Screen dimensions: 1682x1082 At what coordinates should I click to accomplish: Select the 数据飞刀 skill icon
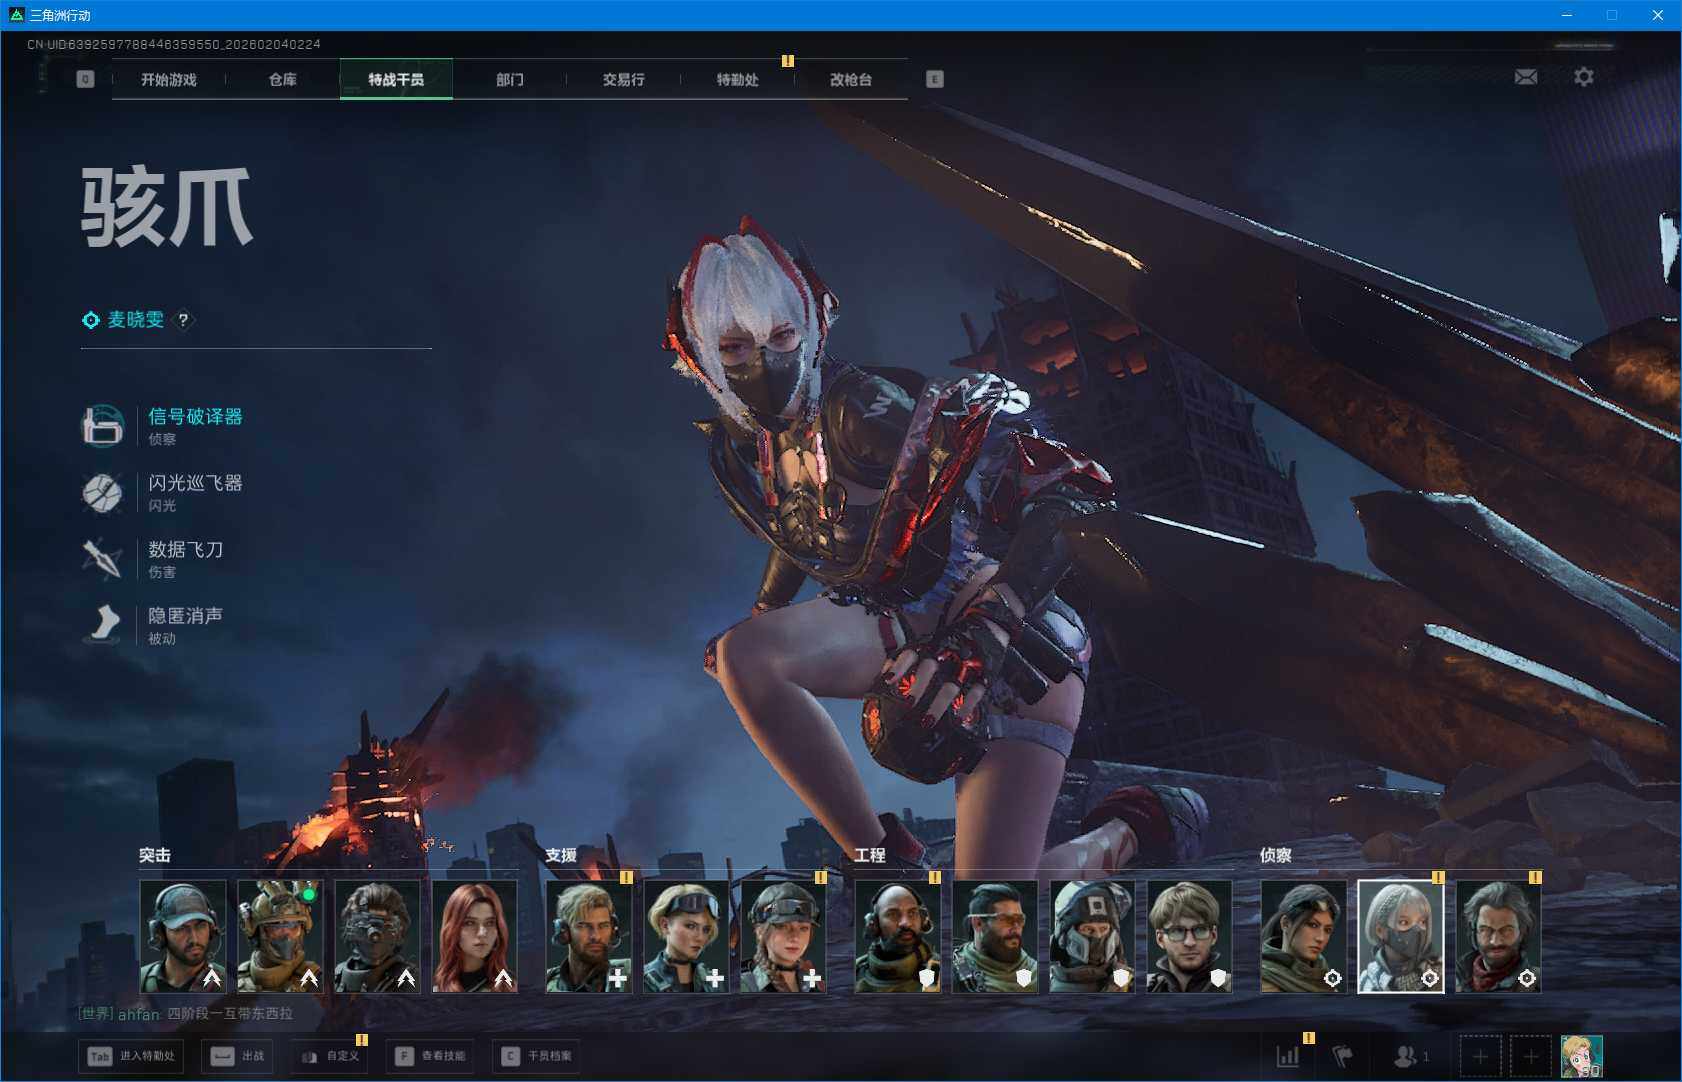click(x=102, y=559)
